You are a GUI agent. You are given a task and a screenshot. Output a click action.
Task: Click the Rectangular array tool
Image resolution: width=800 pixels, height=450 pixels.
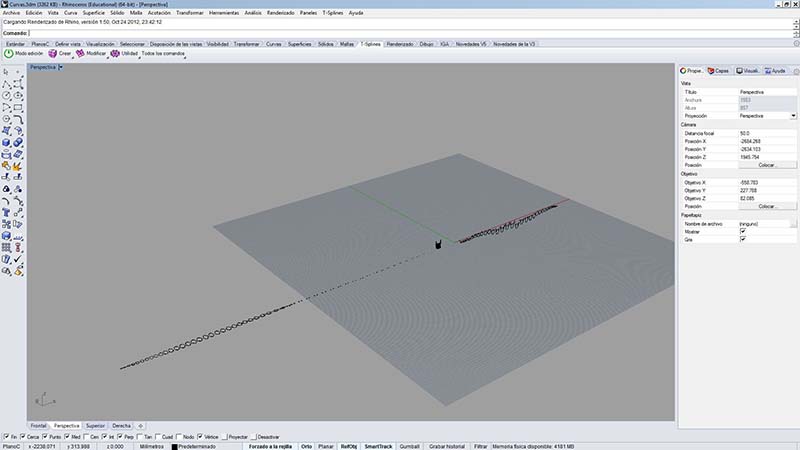(x=6, y=248)
